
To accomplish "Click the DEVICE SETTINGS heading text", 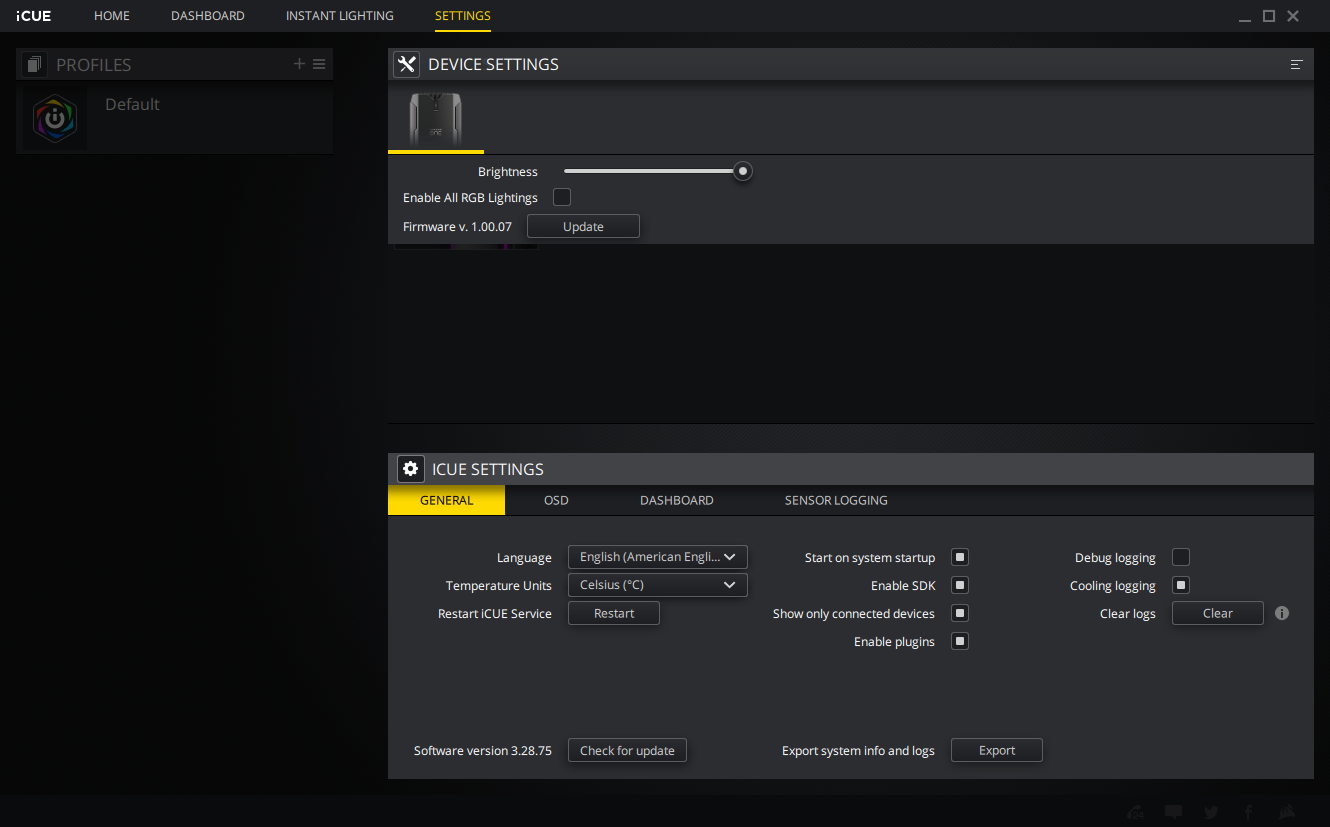I will coord(493,64).
